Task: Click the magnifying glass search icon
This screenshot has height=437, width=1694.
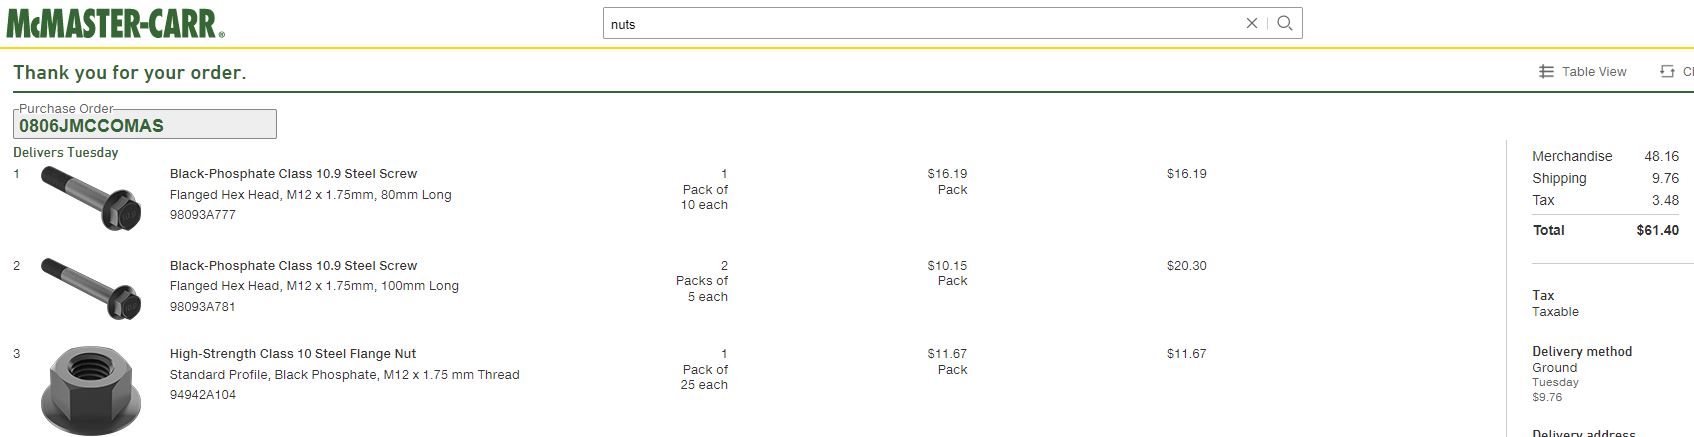Action: (1285, 23)
